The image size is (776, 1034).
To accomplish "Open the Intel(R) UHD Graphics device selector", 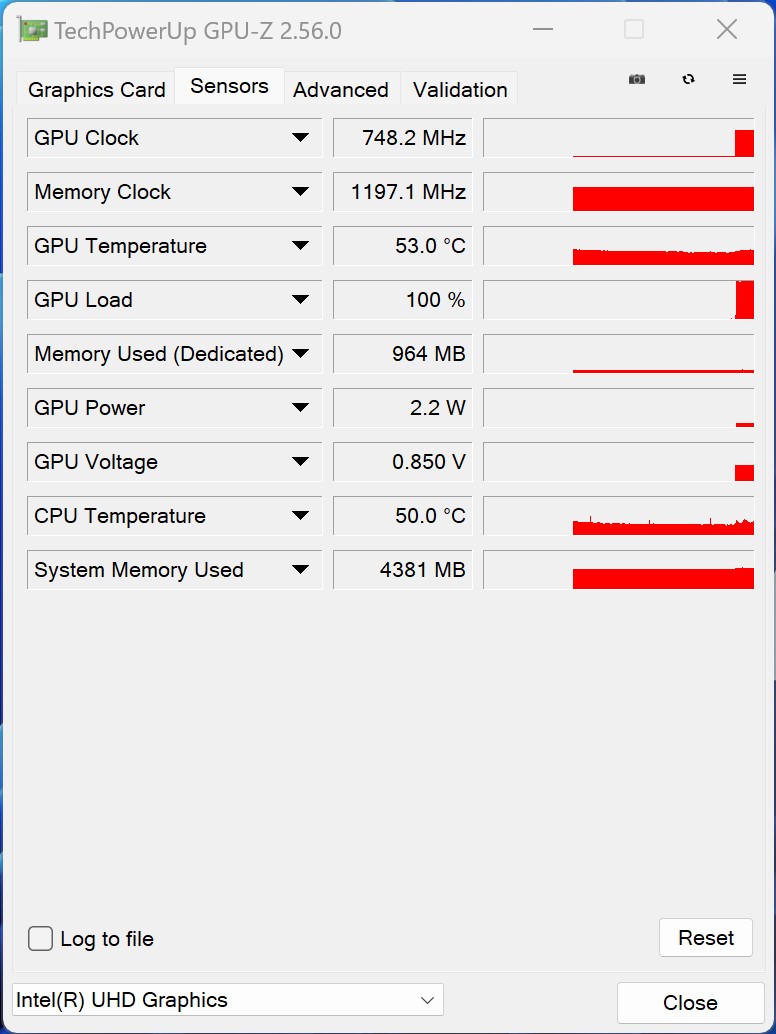I will (227, 1000).
